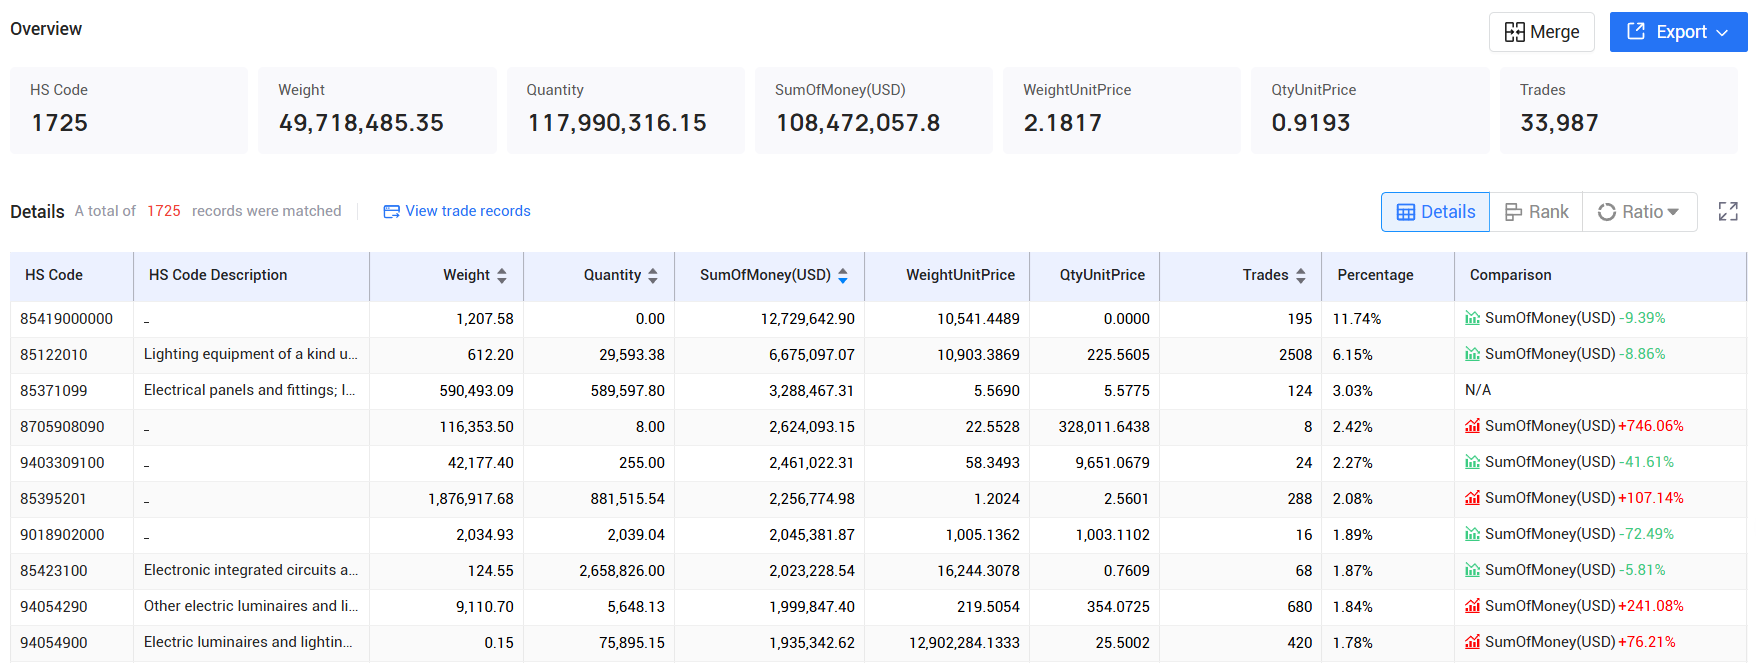Switch to the Details tab
The height and width of the screenshot is (663, 1756).
(x=1435, y=212)
